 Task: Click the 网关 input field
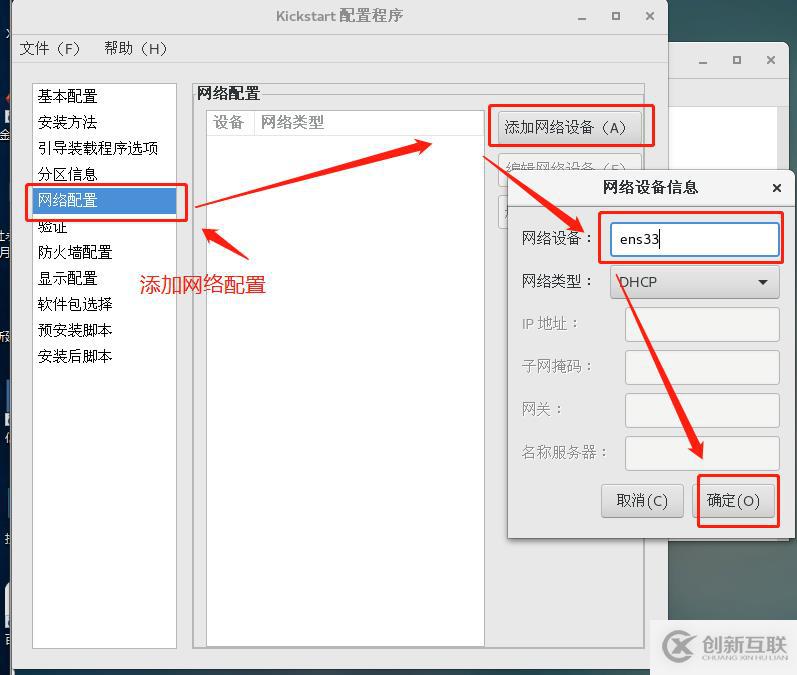pyautogui.click(x=702, y=410)
